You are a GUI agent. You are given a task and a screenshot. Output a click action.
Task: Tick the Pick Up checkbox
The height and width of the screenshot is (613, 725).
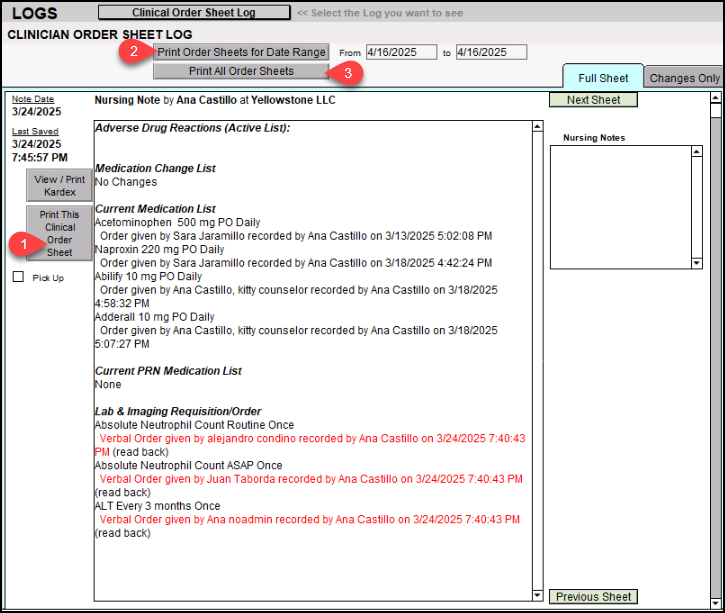18,278
